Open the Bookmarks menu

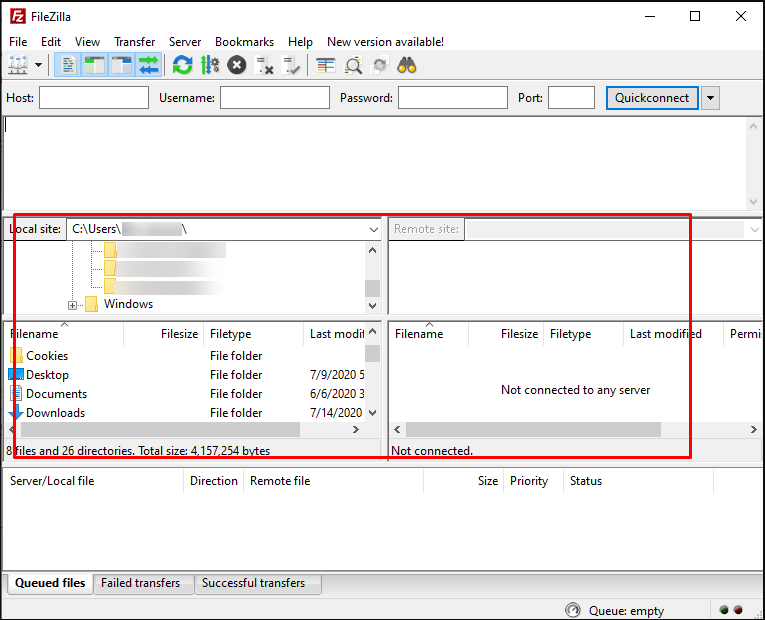pyautogui.click(x=244, y=42)
